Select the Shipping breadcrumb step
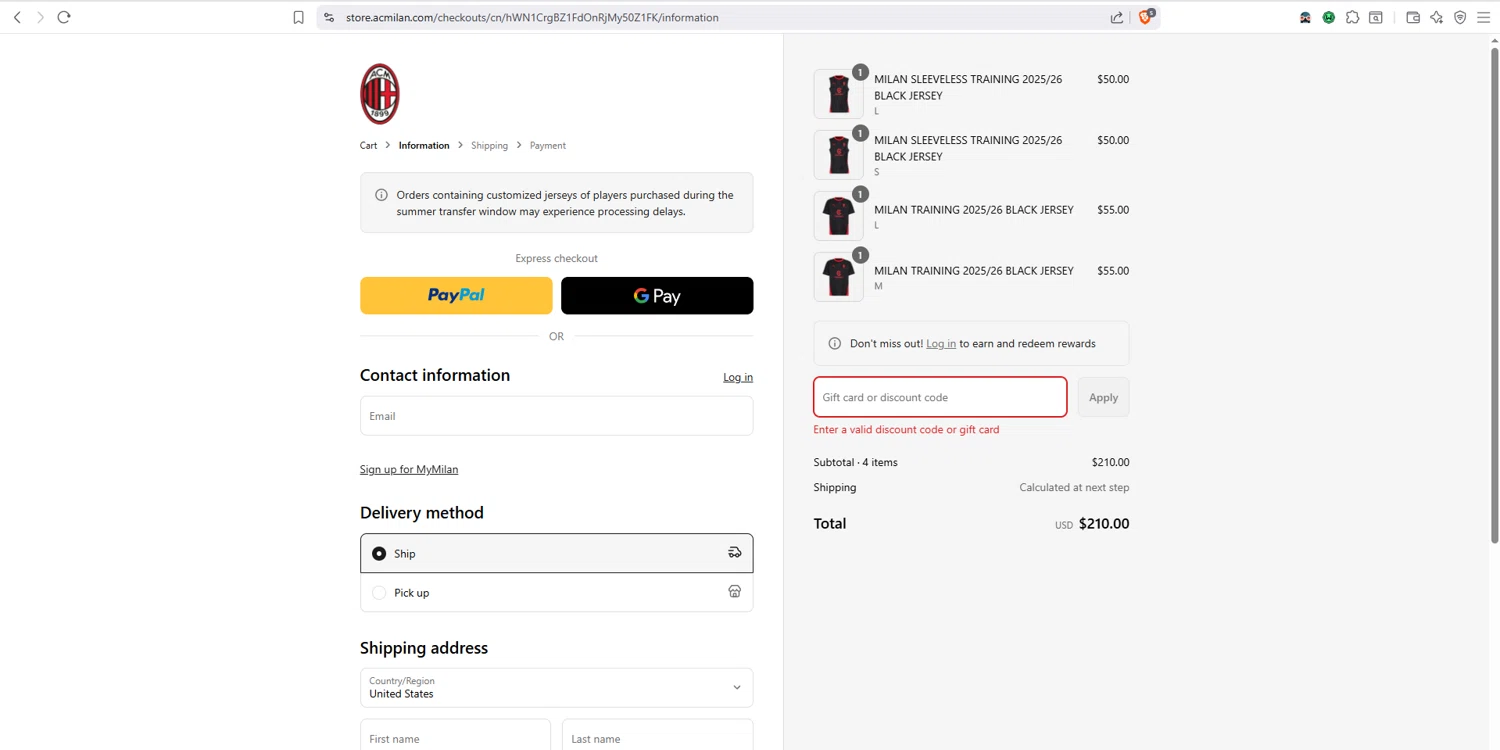This screenshot has height=750, width=1500. pyautogui.click(x=489, y=145)
